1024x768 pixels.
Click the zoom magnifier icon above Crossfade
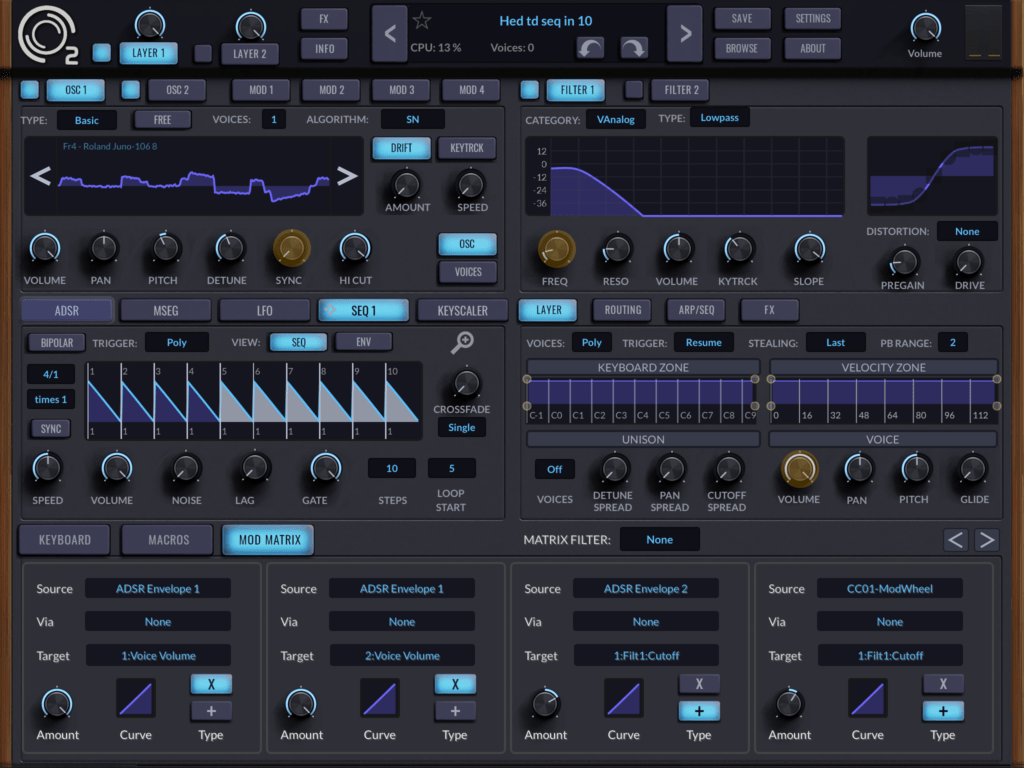(463, 344)
